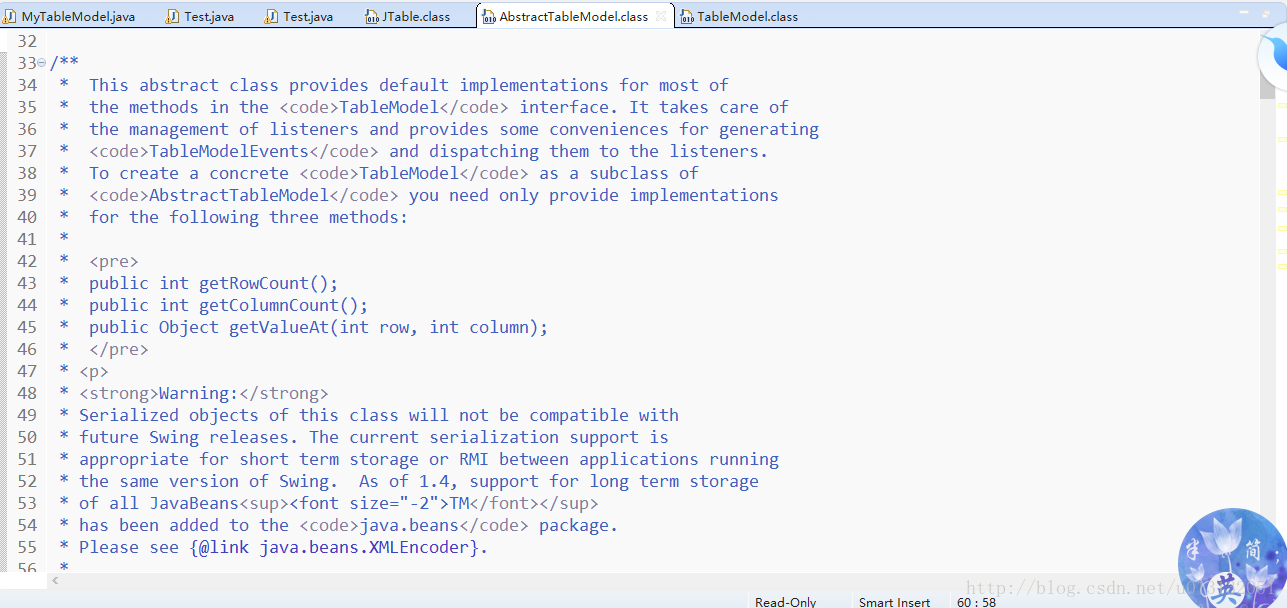
Task: Click the horizontal scrollbar left arrow
Action: [54, 580]
